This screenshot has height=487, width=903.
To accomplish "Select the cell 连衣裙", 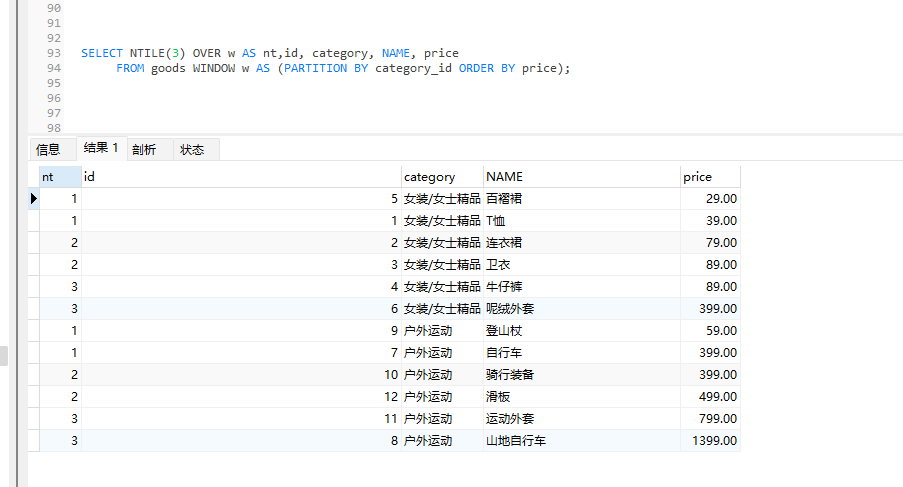I will click(582, 242).
